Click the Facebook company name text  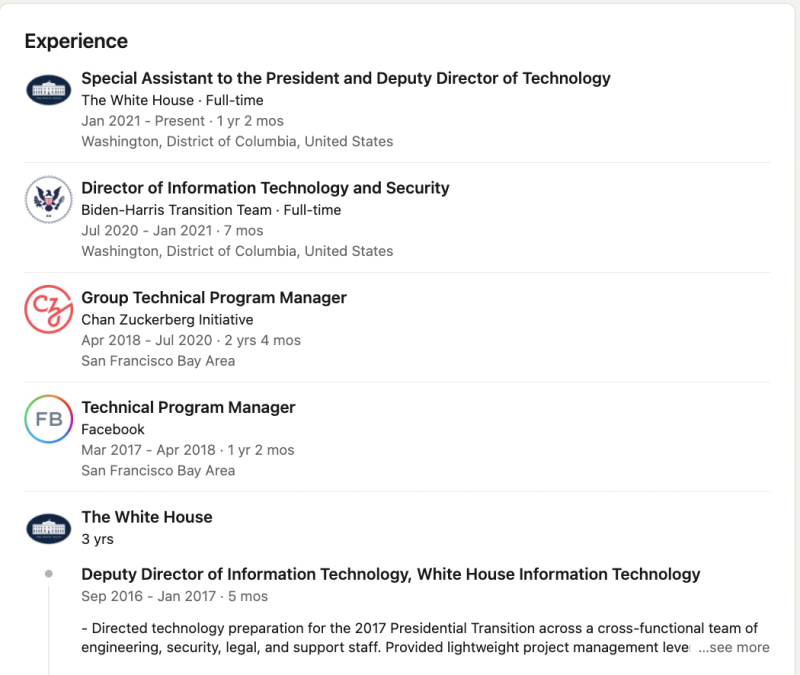click(113, 430)
